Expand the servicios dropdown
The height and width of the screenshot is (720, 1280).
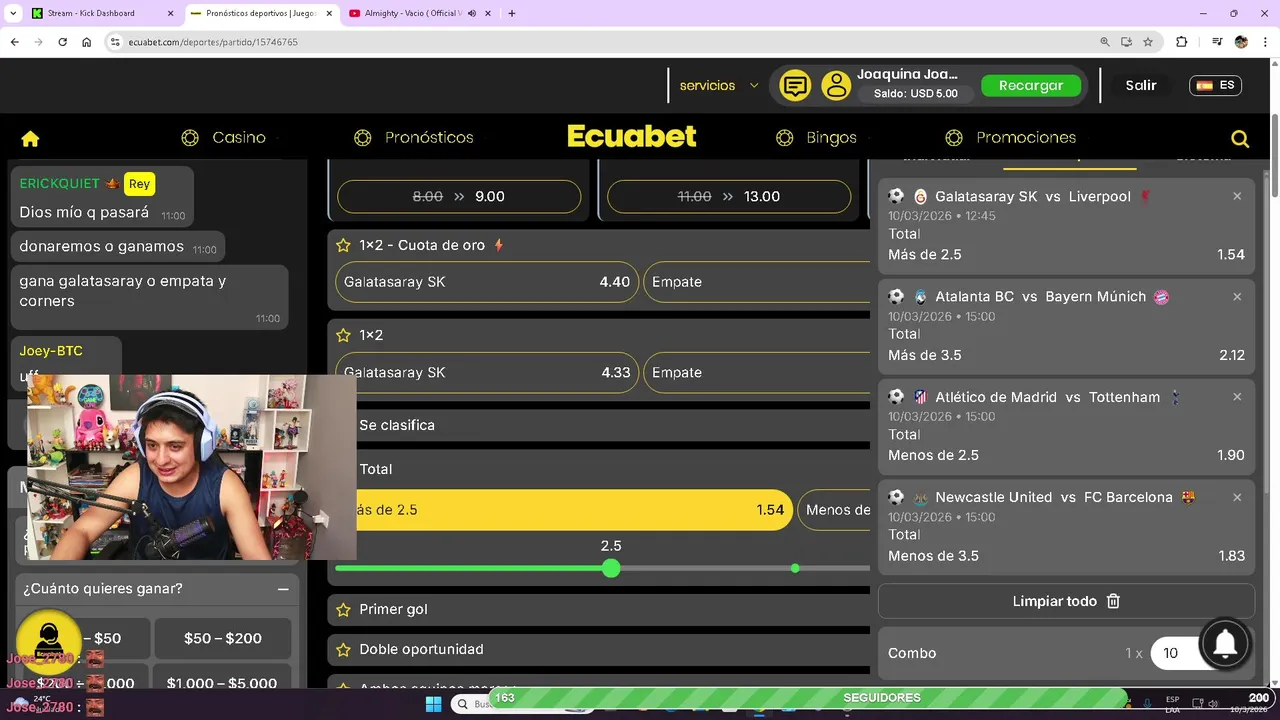pos(719,85)
